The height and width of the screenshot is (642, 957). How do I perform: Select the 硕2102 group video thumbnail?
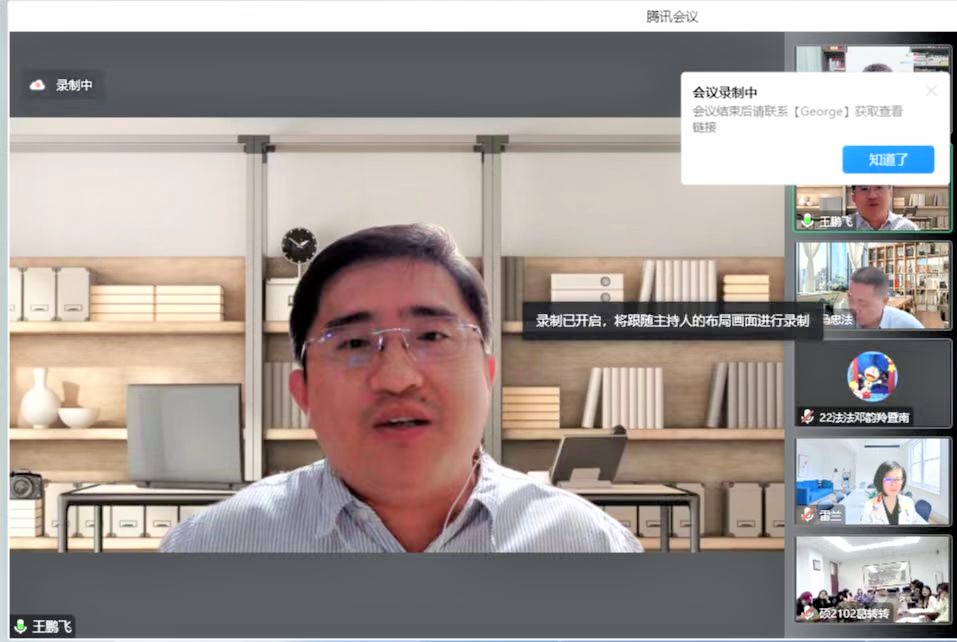pyautogui.click(x=872, y=578)
